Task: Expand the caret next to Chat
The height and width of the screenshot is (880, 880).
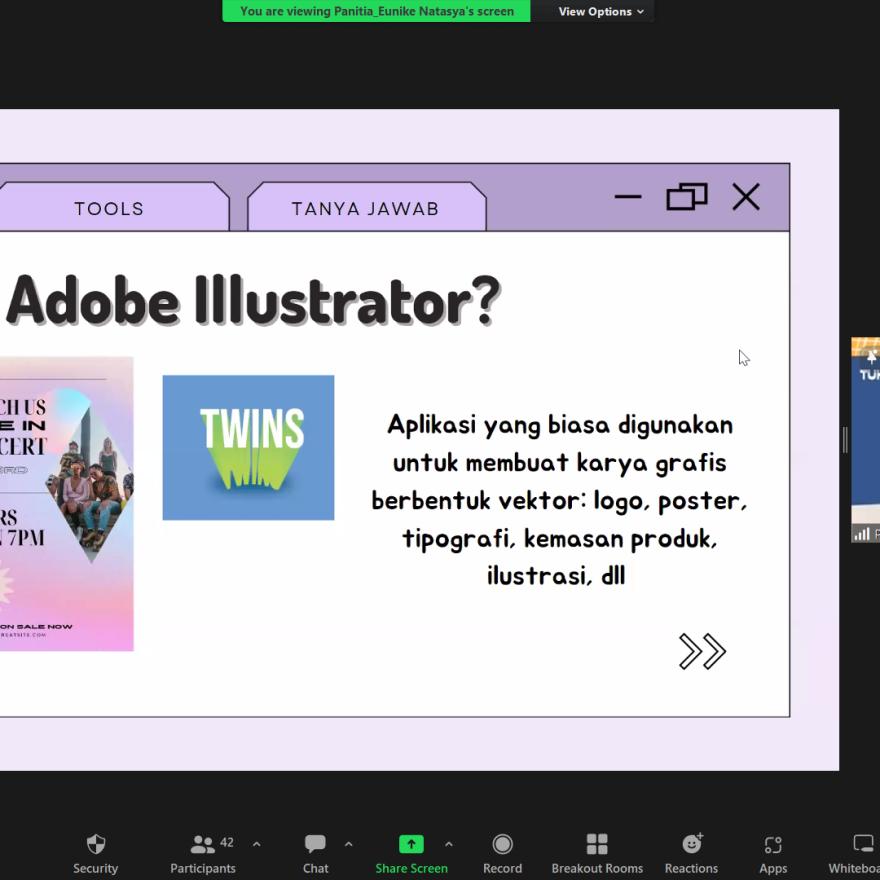Action: [348, 844]
